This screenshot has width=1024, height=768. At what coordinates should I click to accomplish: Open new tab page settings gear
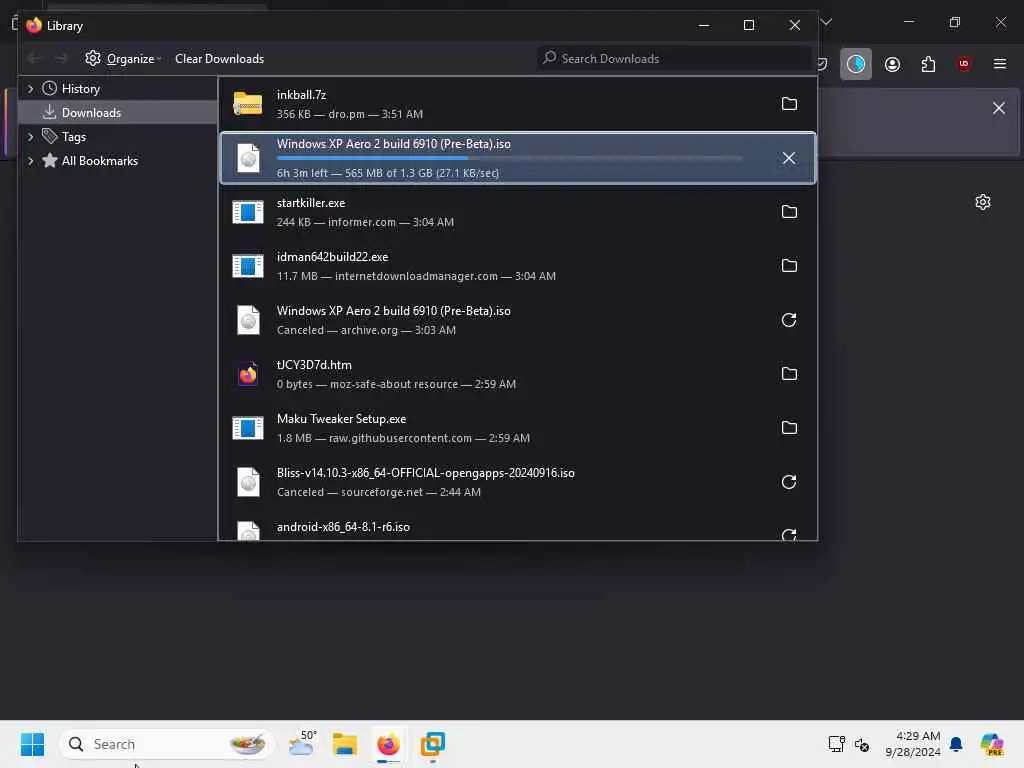click(983, 202)
